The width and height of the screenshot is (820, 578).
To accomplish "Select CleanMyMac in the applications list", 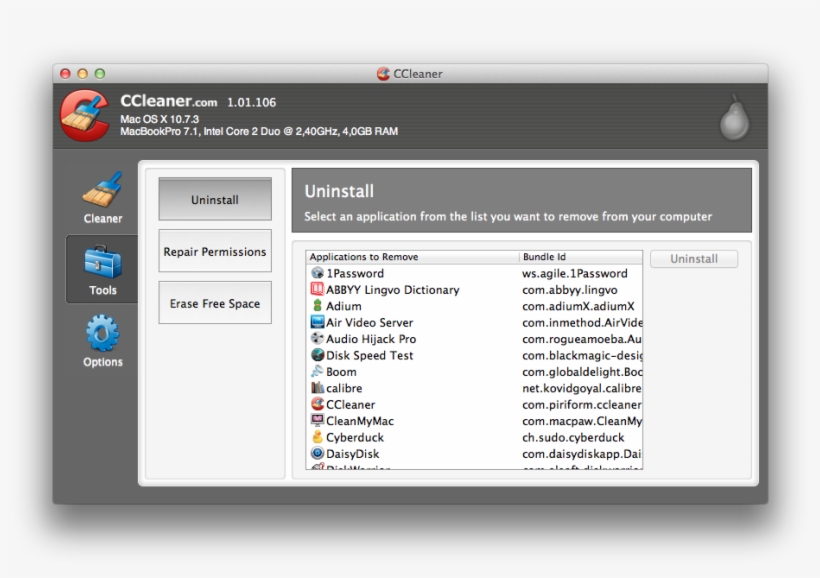I will [360, 421].
